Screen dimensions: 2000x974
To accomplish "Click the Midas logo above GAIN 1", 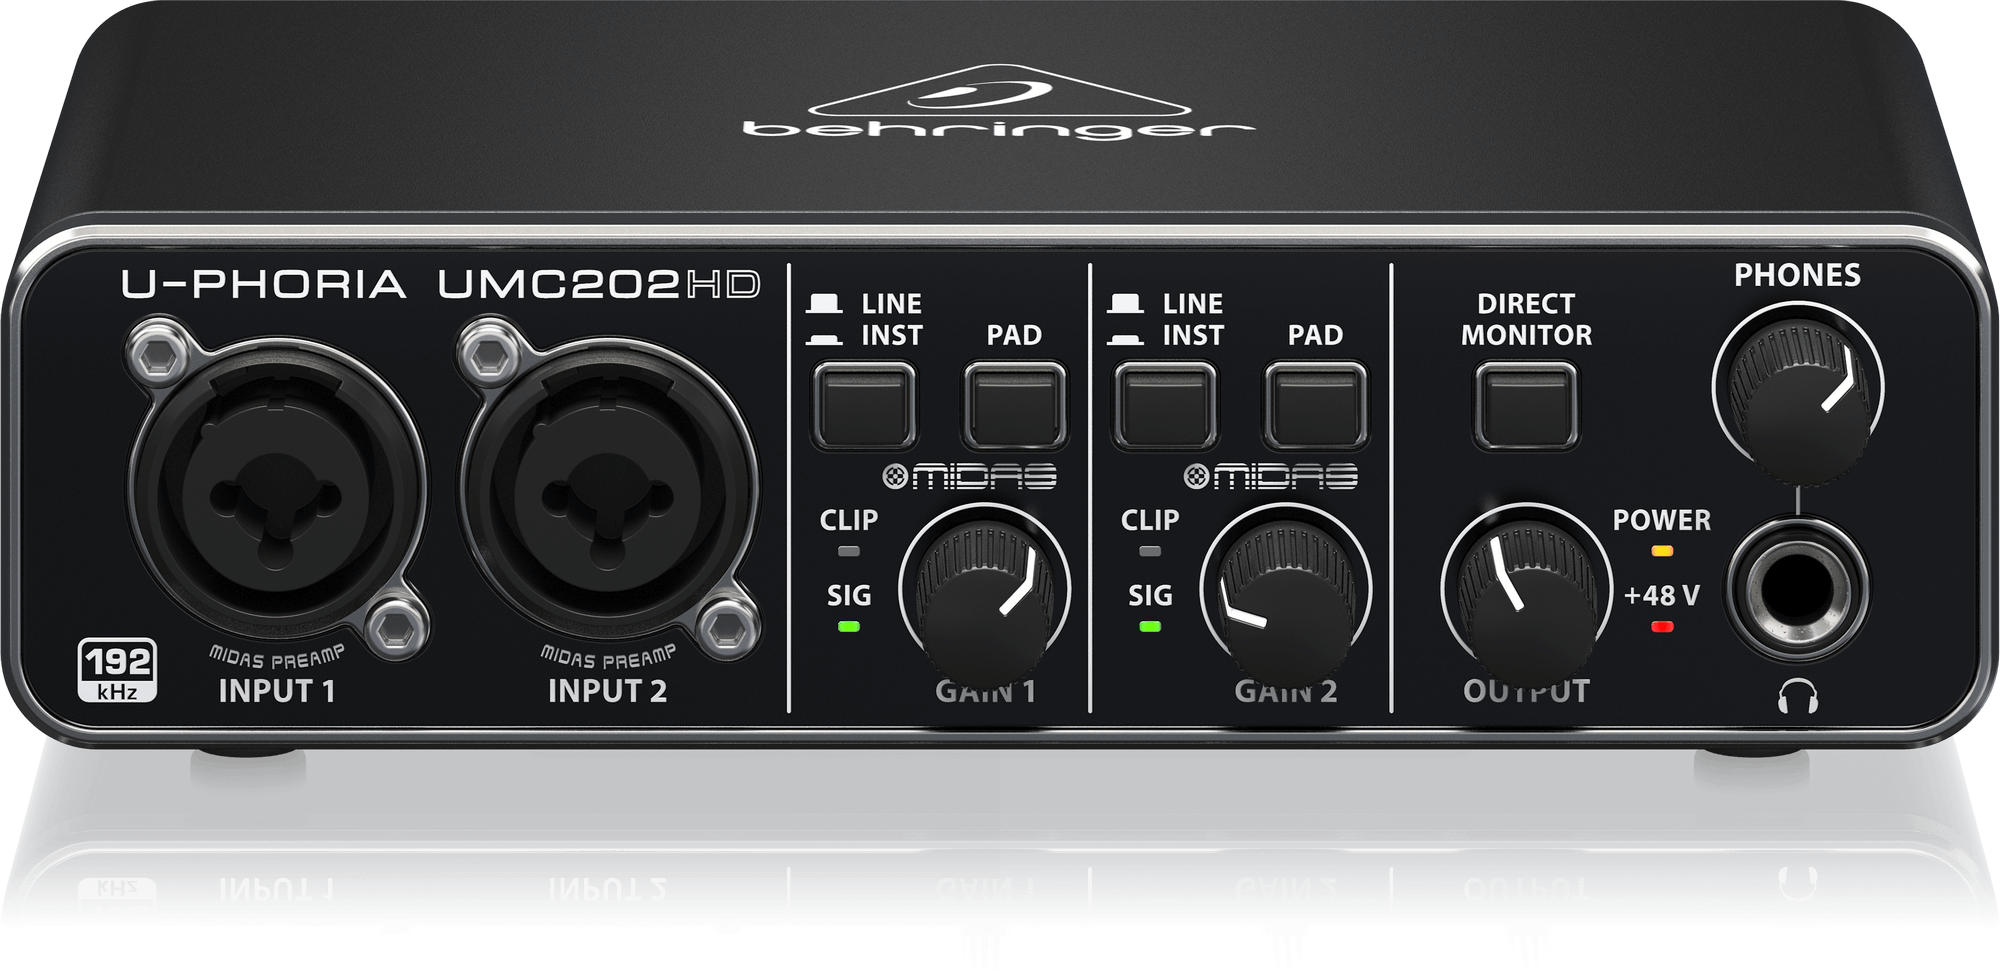I will [969, 477].
